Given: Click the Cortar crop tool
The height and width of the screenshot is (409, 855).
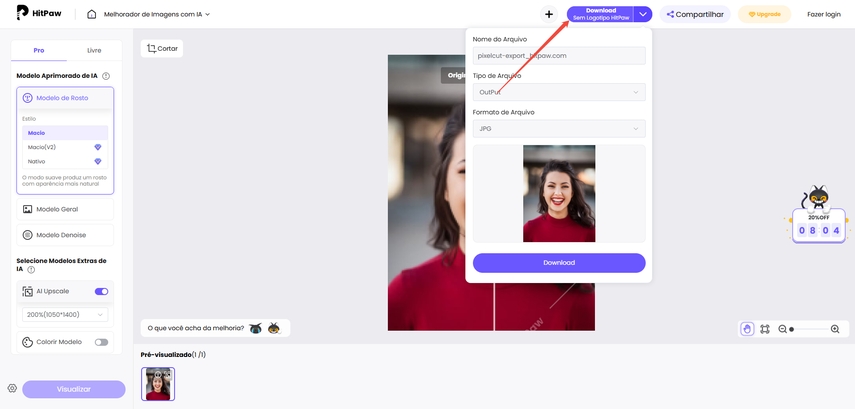Looking at the screenshot, I should coord(162,48).
